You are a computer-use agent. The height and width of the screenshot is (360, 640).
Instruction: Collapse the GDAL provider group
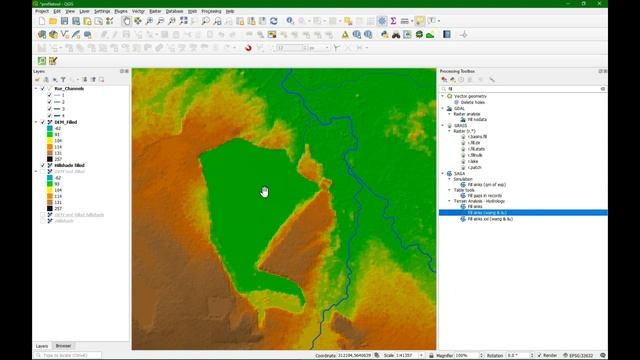pos(443,109)
